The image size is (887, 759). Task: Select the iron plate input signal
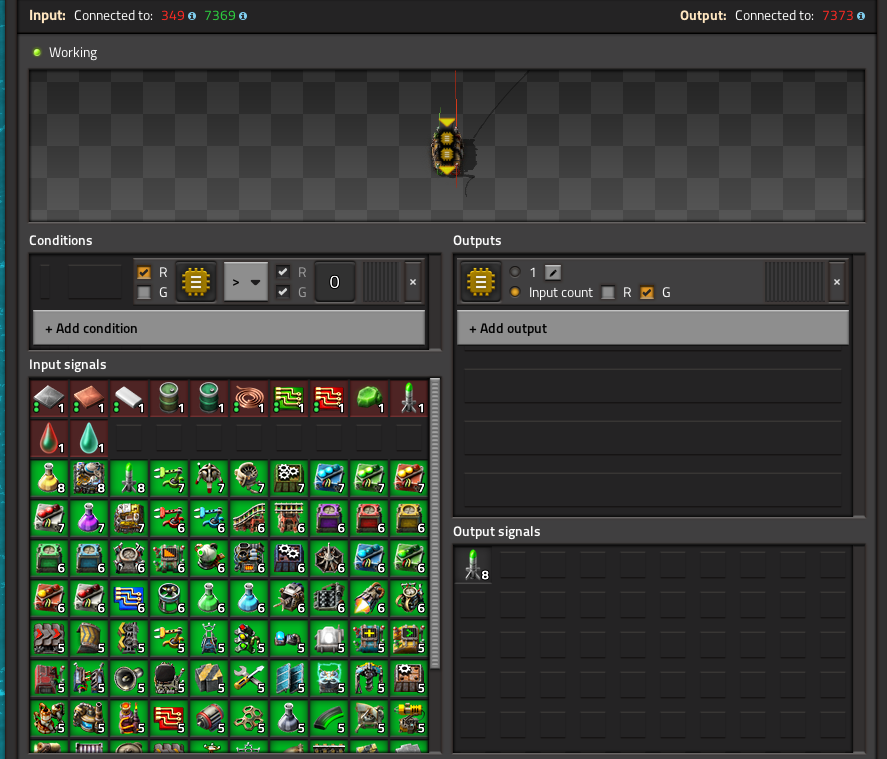point(49,398)
